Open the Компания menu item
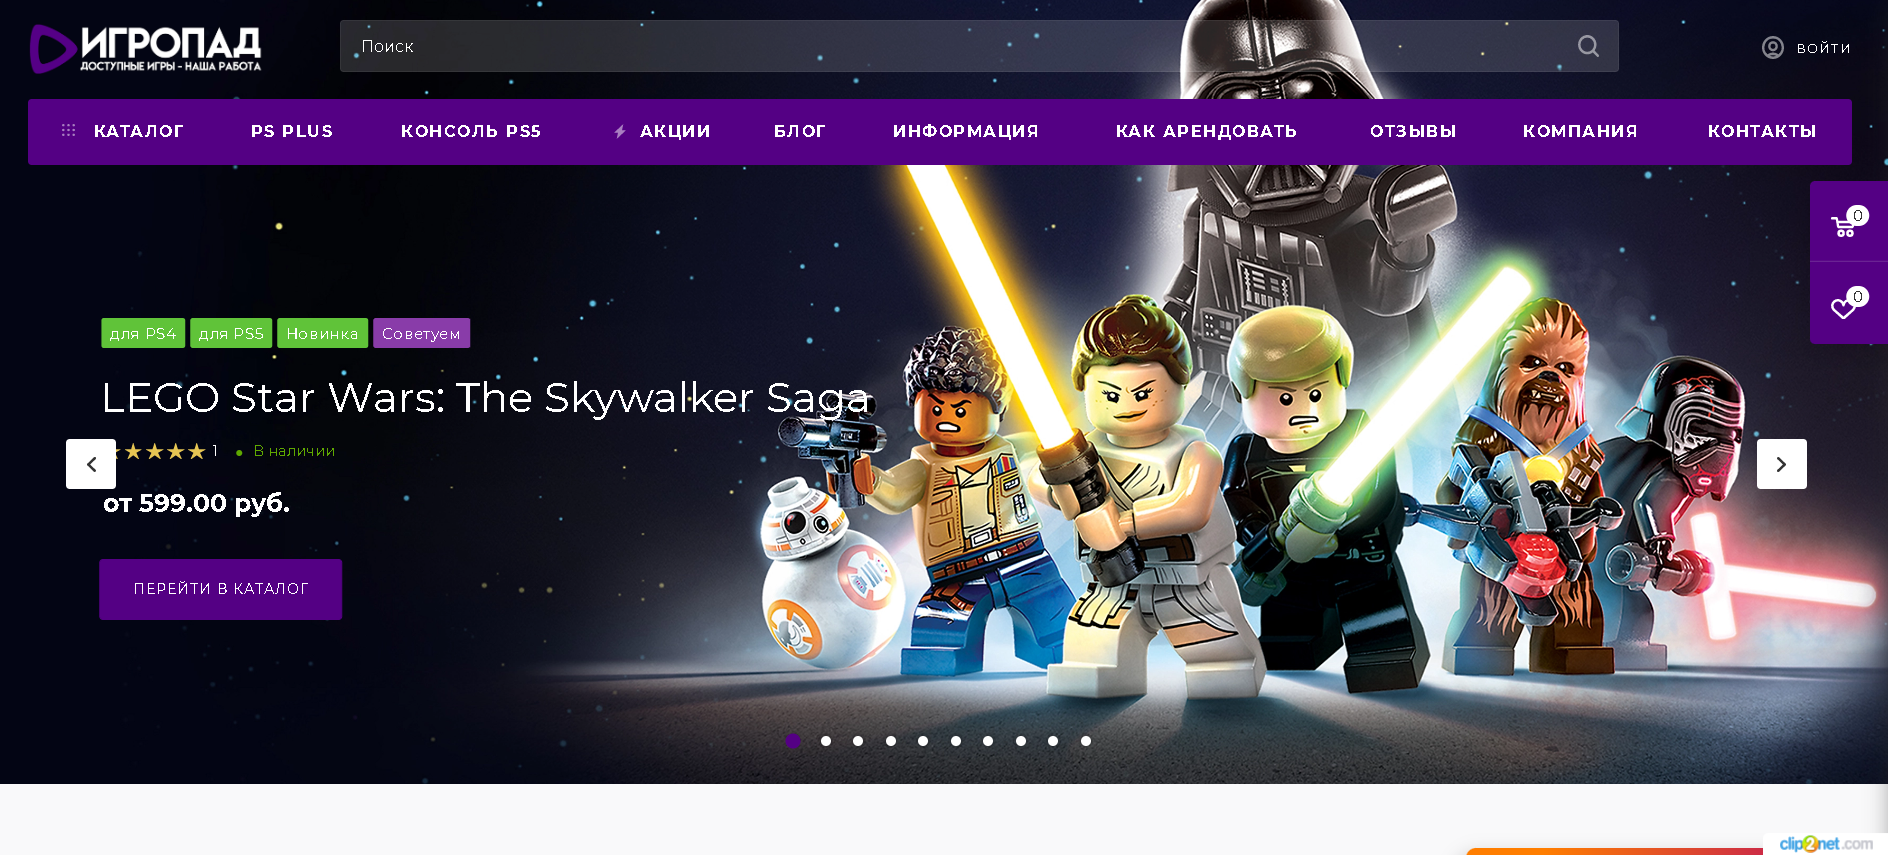Viewport: 1888px width, 855px height. [1580, 131]
